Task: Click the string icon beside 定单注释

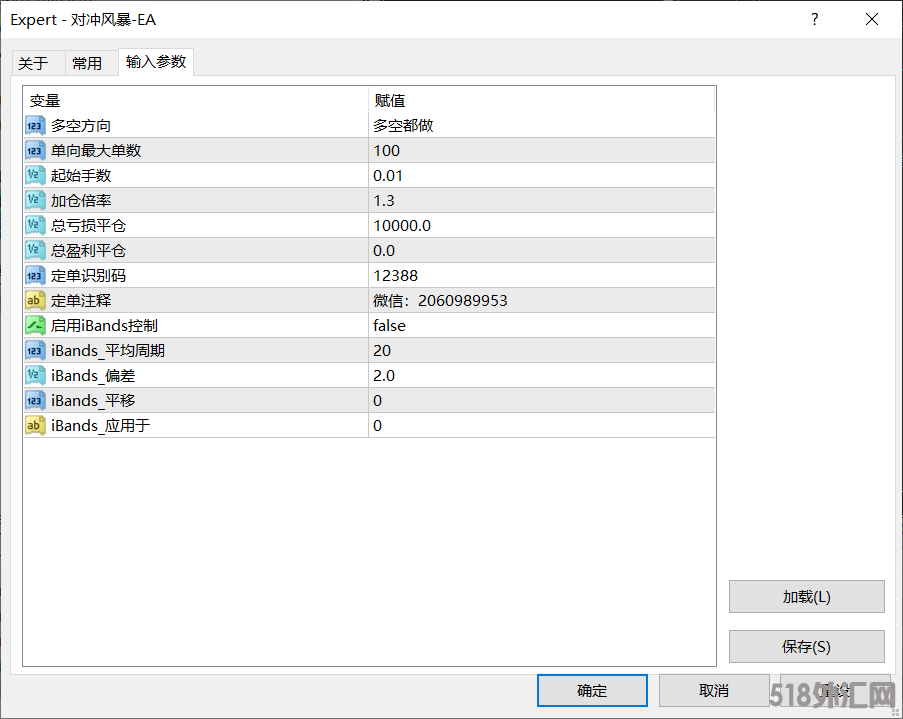Action: click(x=35, y=301)
